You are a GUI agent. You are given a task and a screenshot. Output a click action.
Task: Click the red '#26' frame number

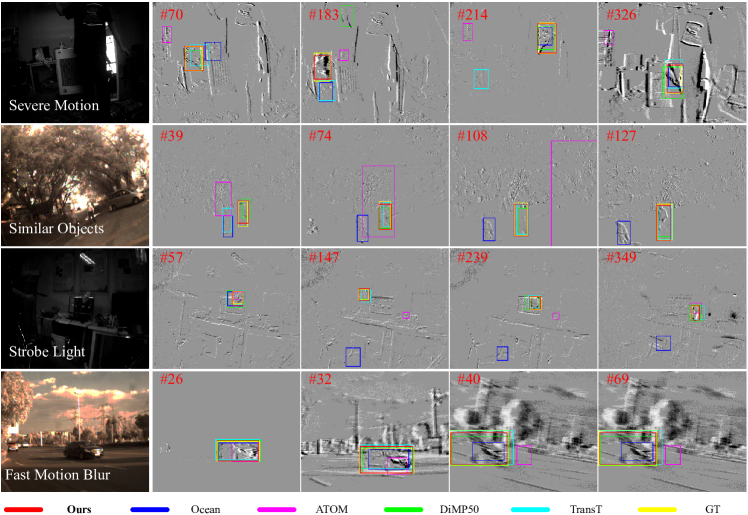click(x=172, y=380)
